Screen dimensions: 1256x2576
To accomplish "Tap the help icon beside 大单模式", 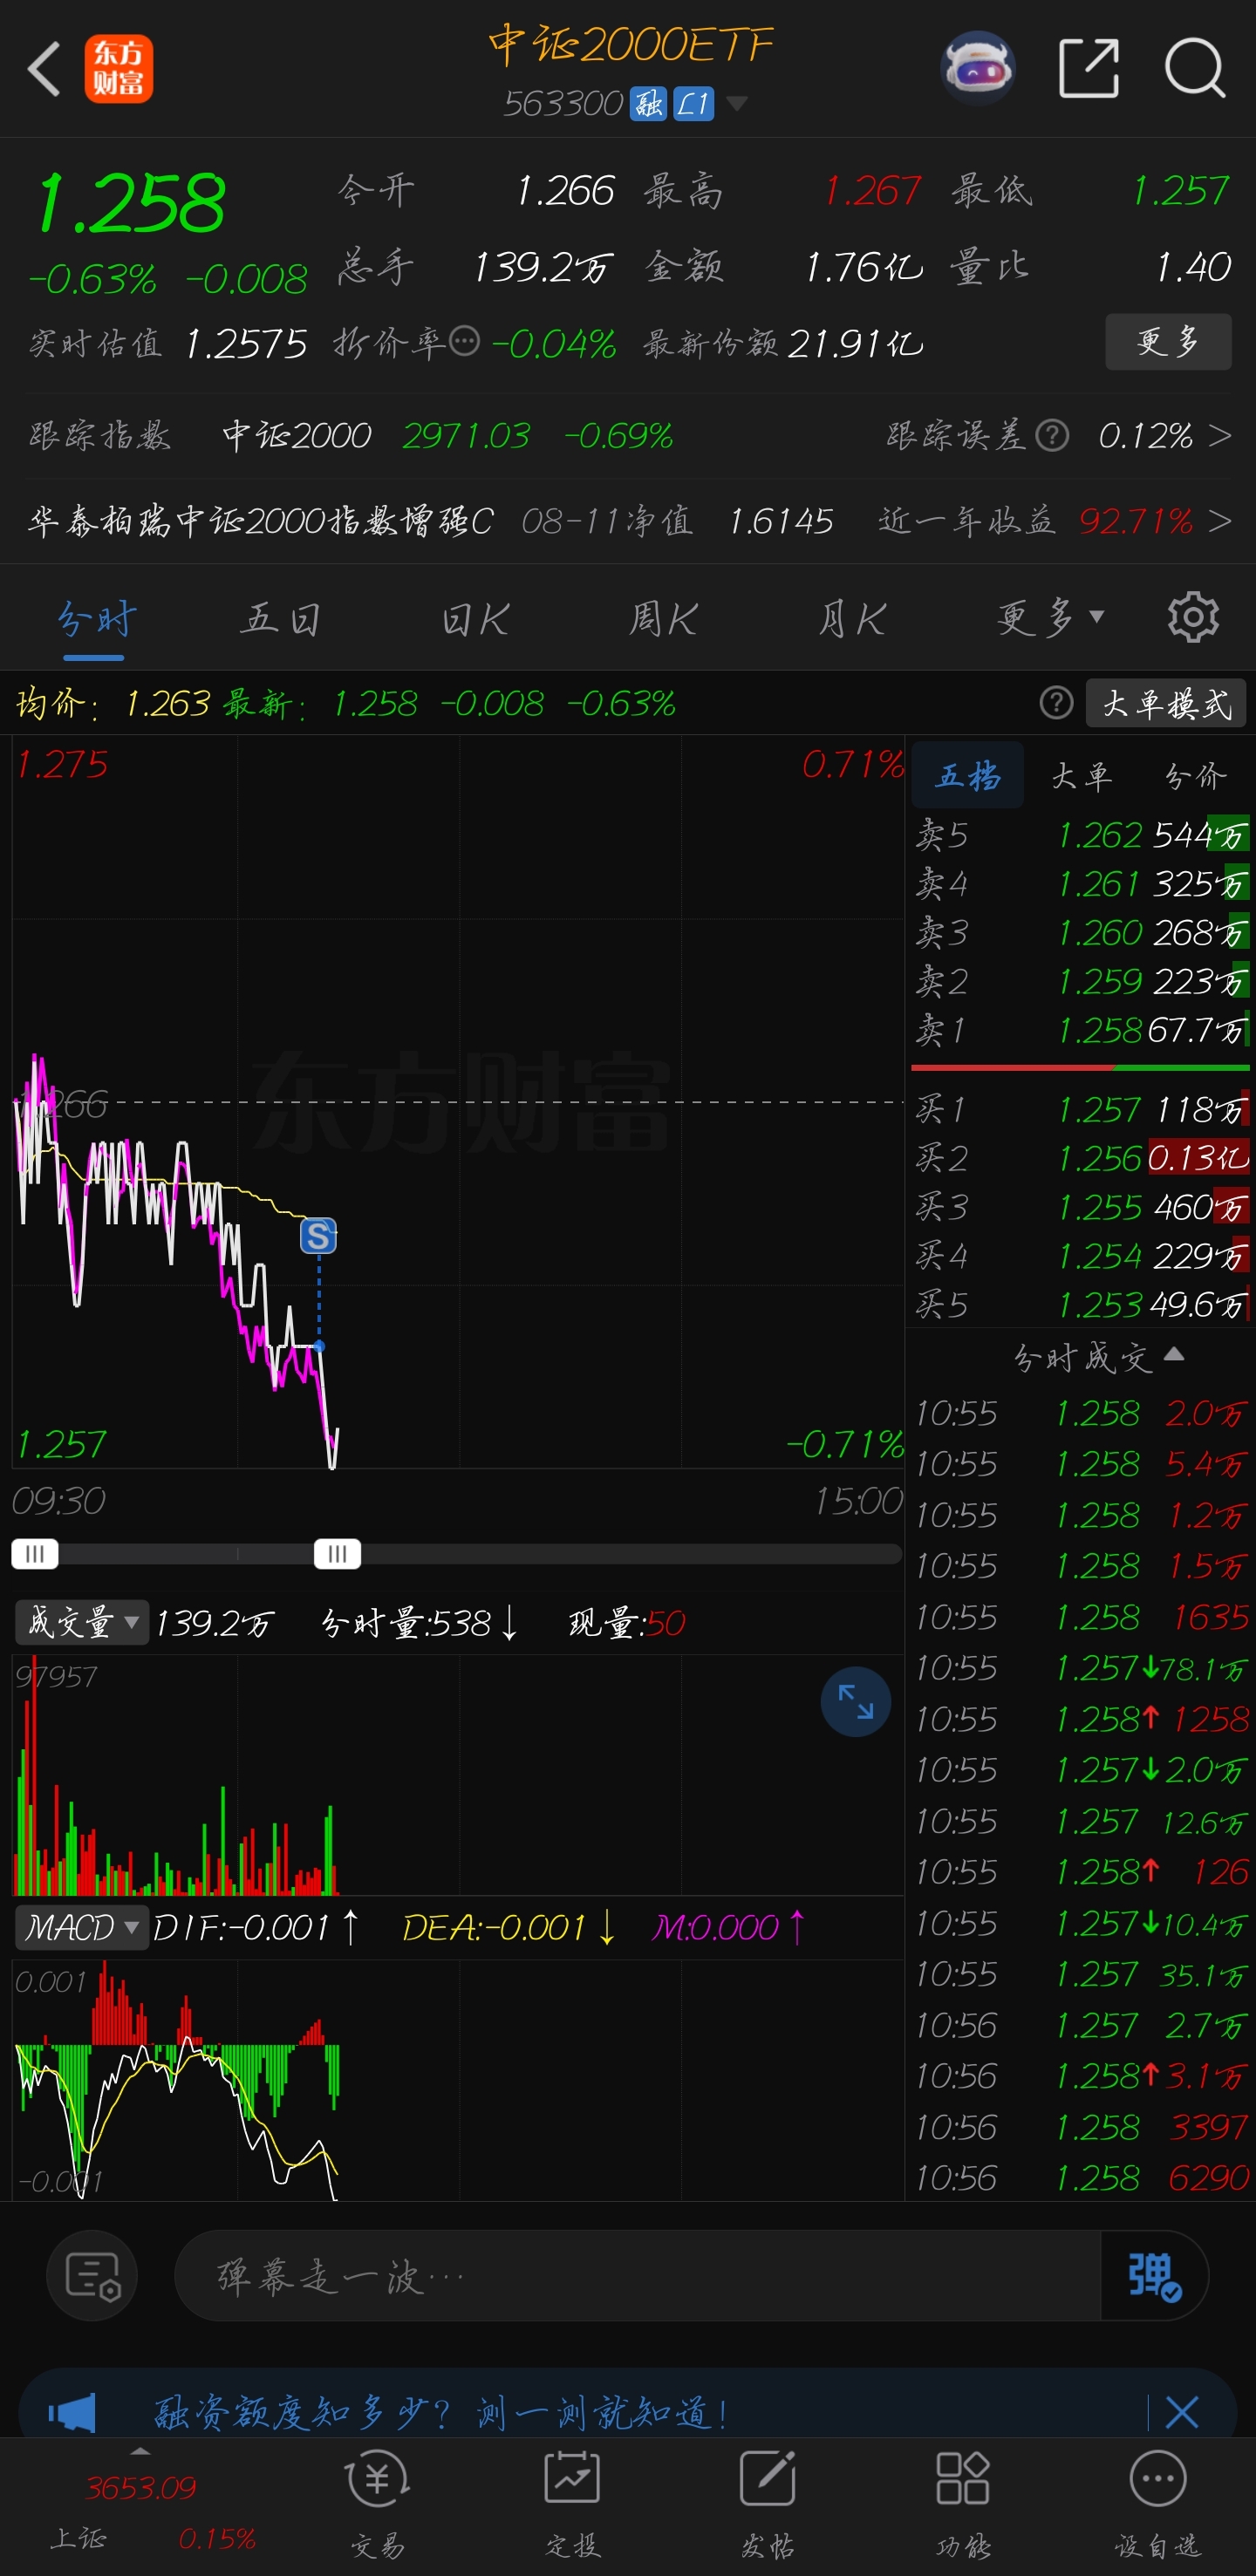I will pyautogui.click(x=1056, y=703).
